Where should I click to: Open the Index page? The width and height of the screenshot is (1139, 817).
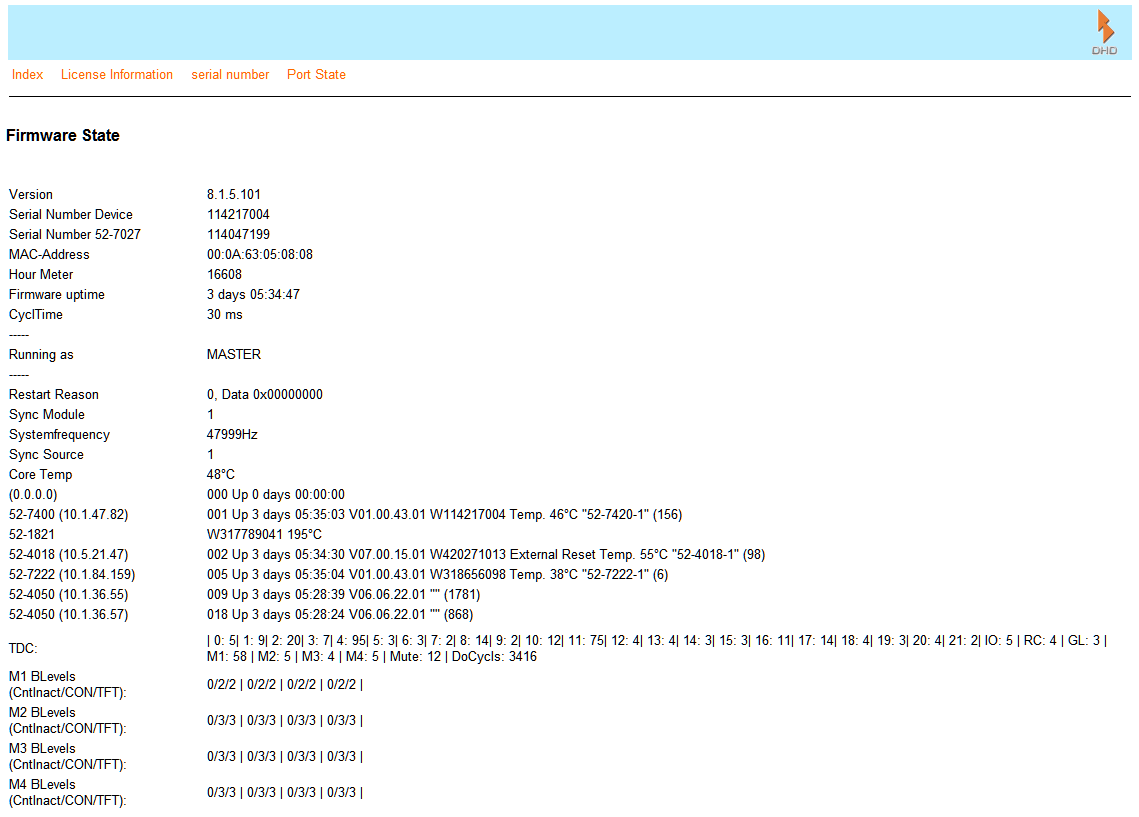pos(27,74)
